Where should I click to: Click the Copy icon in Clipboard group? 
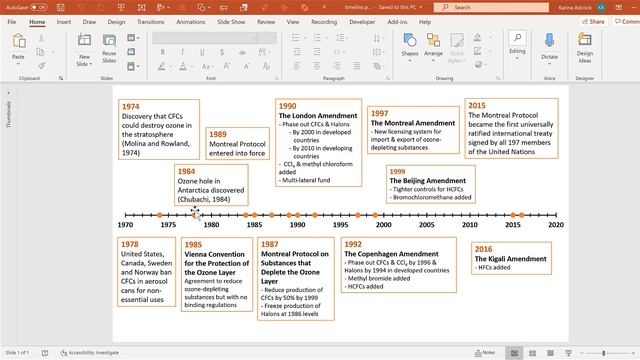40,52
